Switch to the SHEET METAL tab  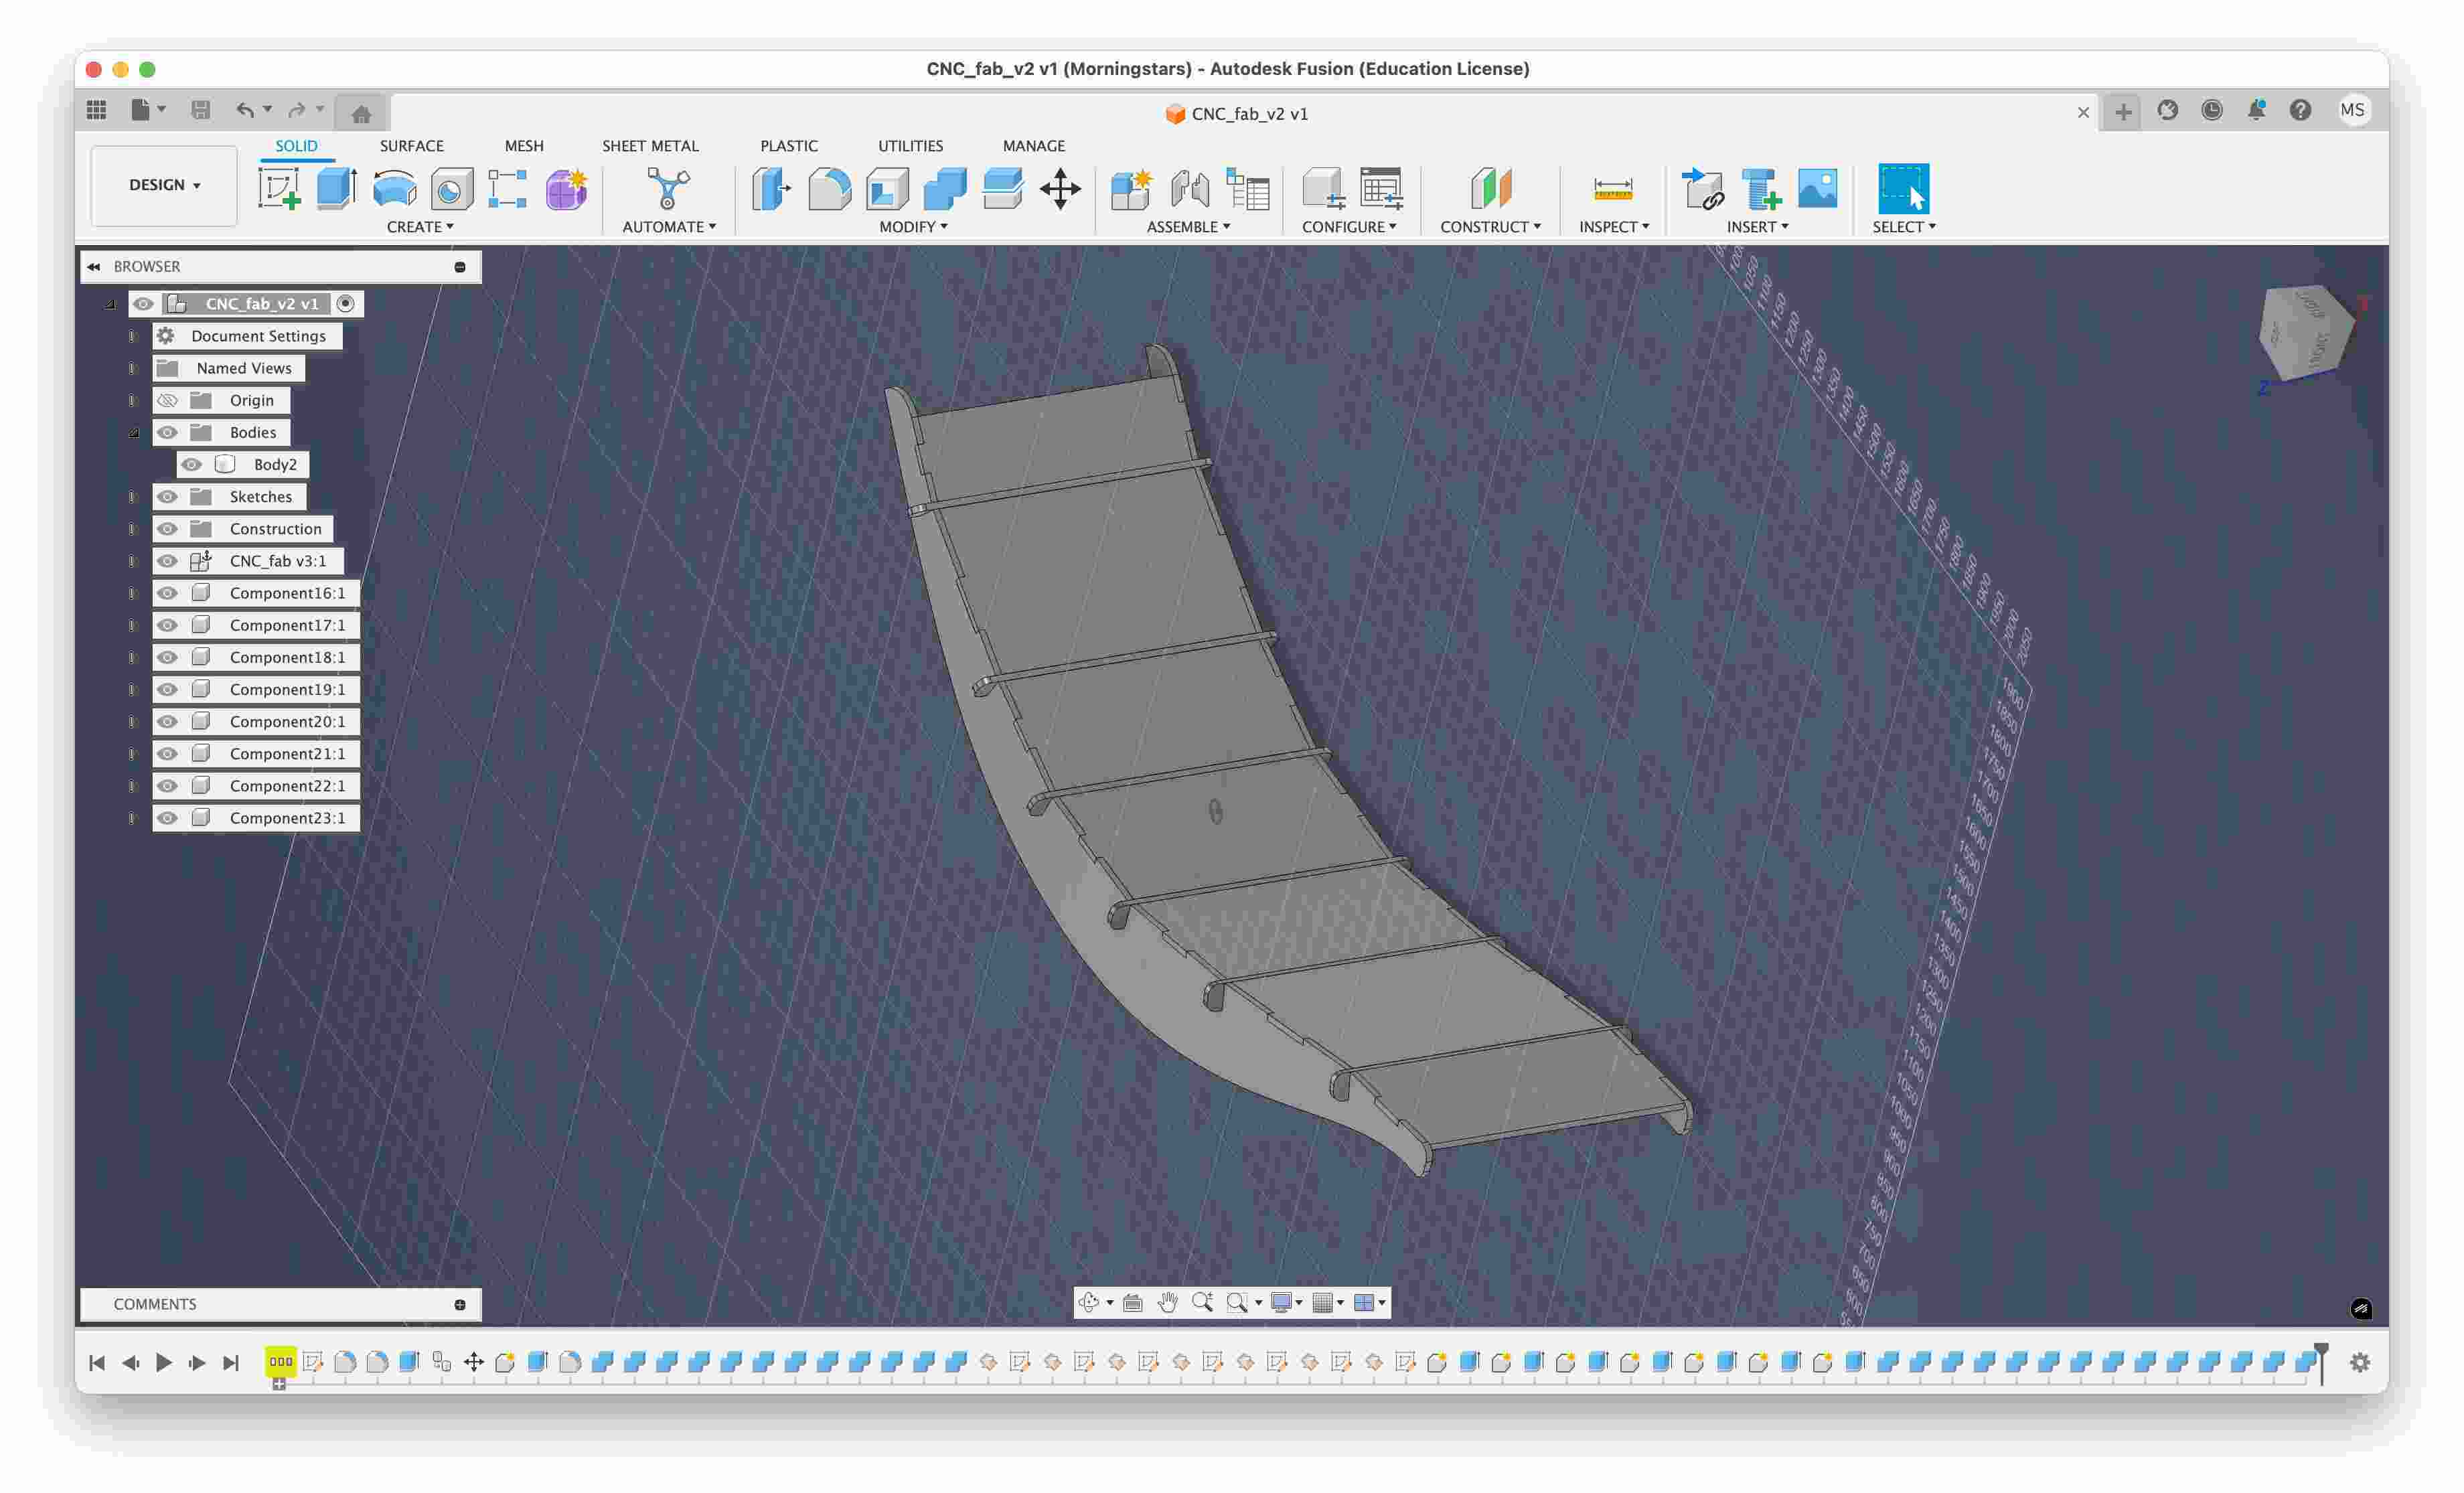(650, 146)
